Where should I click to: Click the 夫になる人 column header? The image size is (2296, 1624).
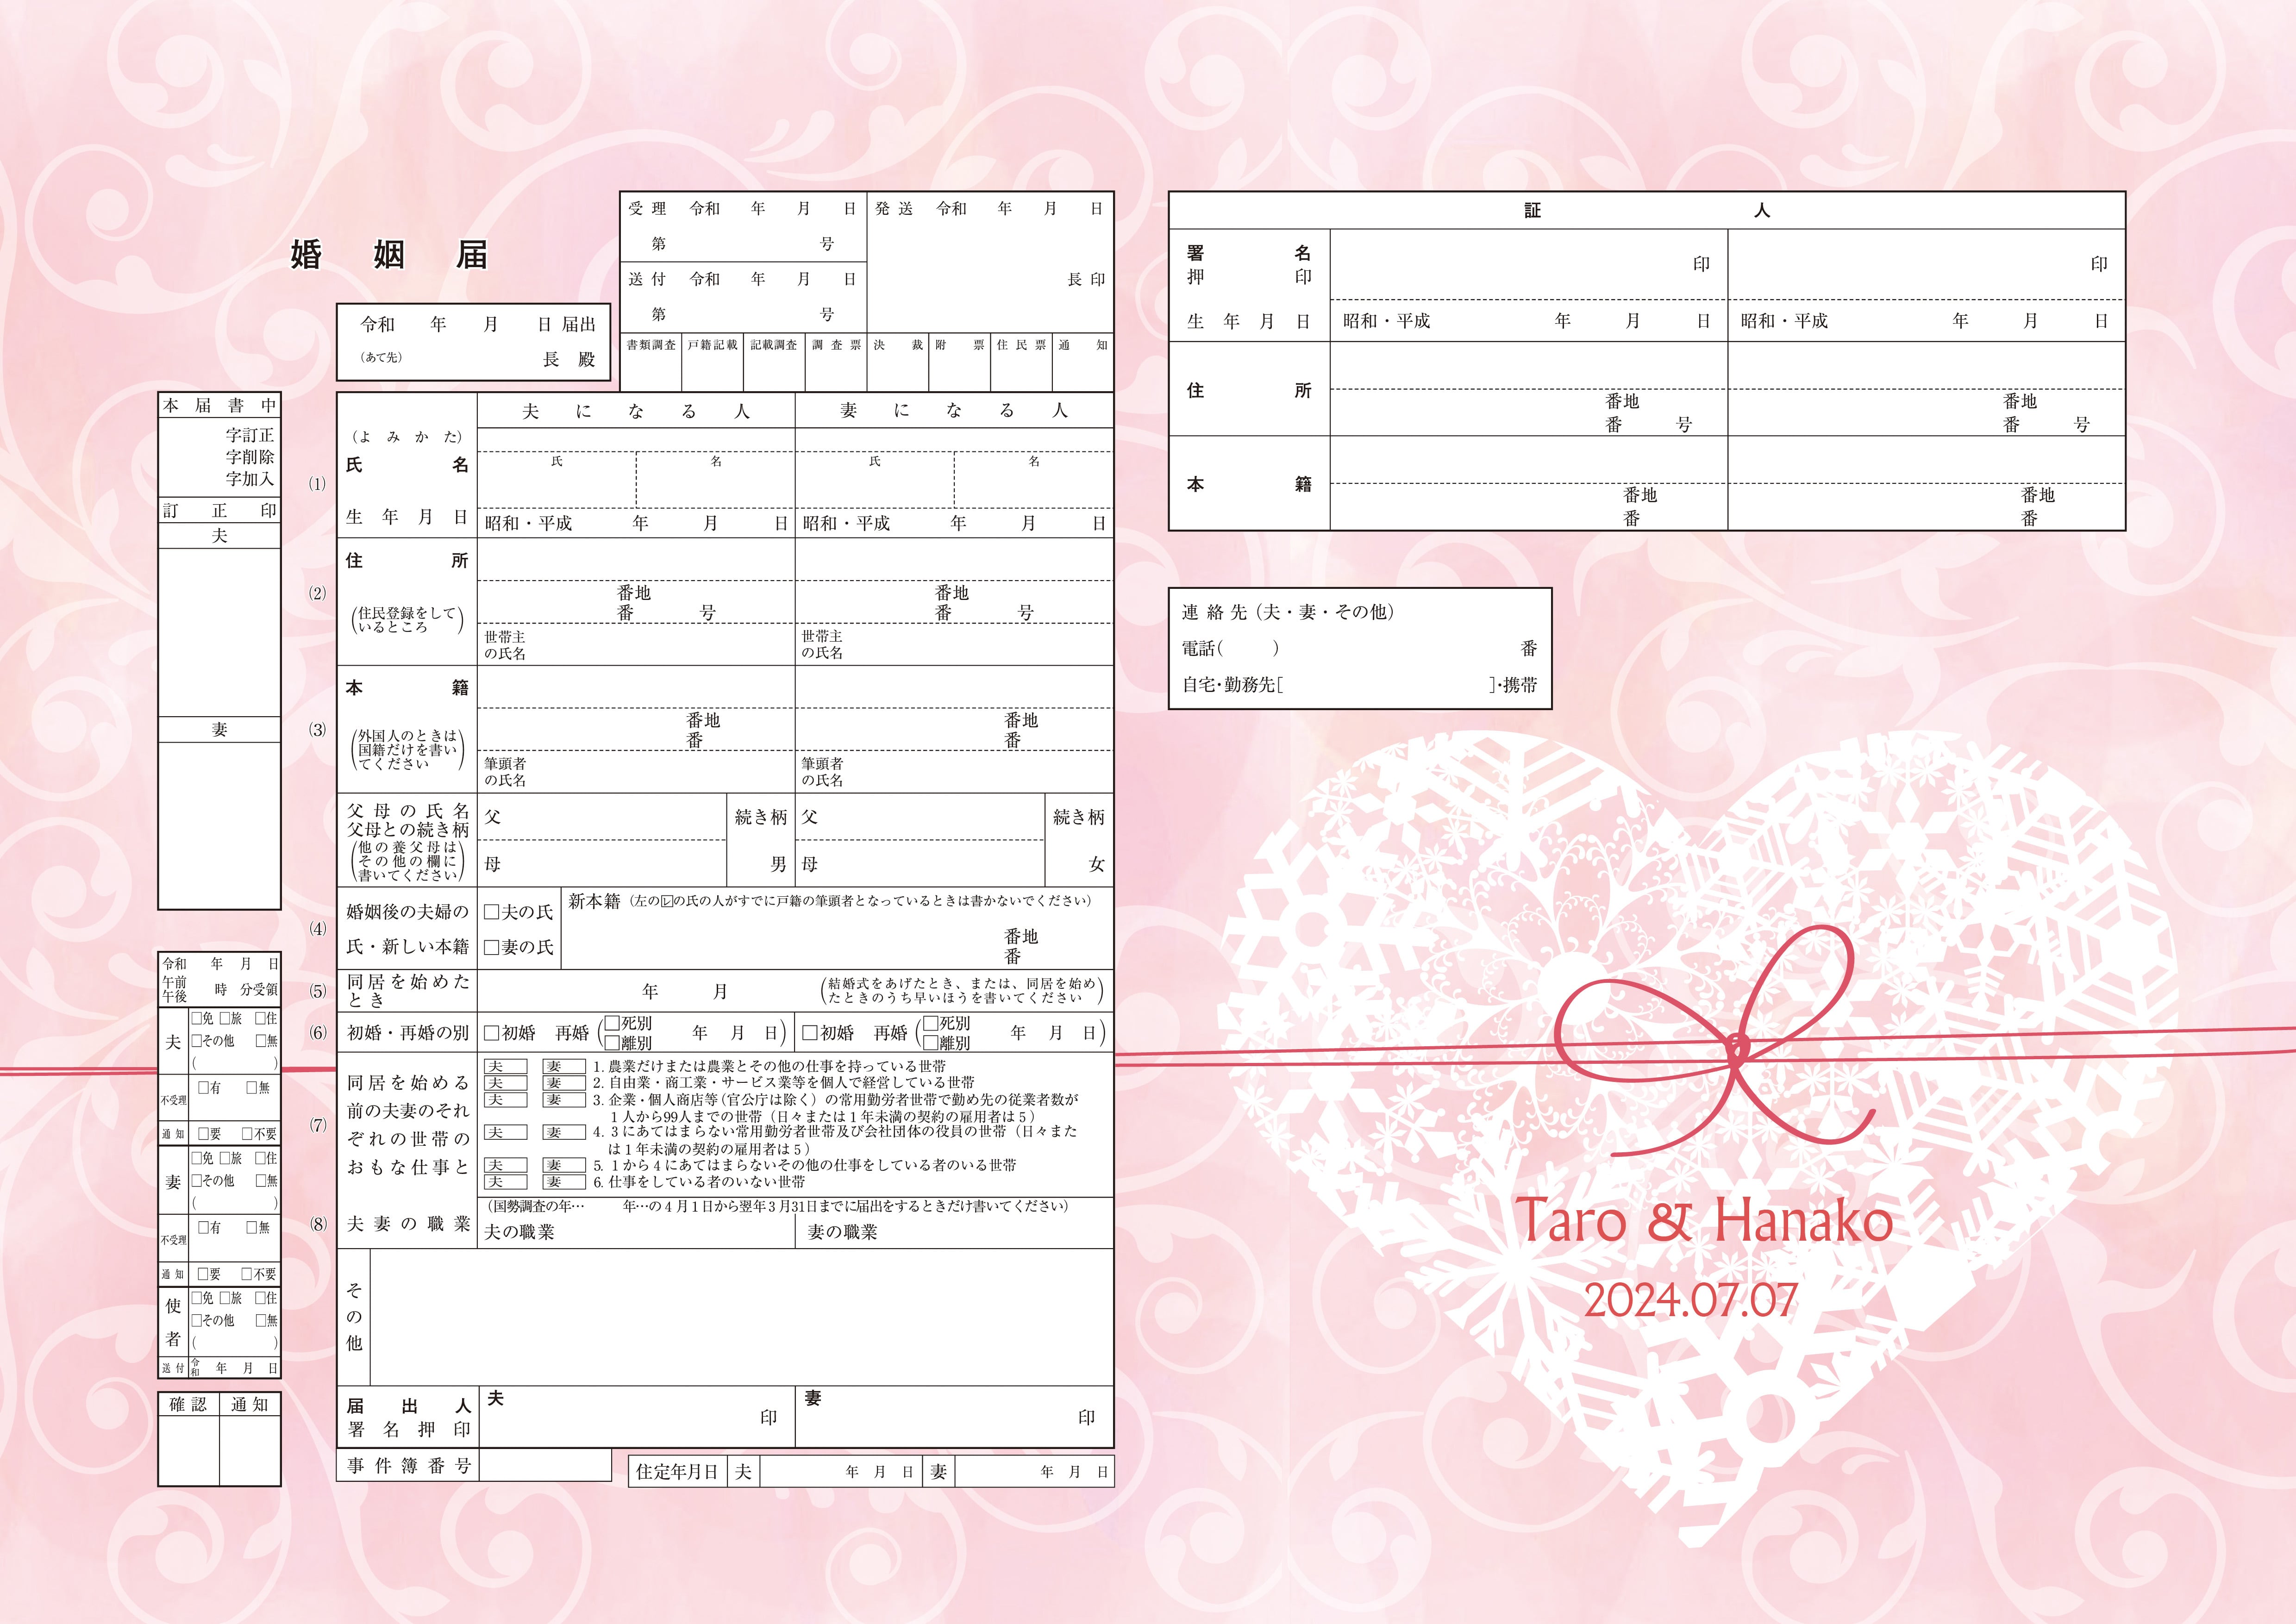tap(636, 411)
